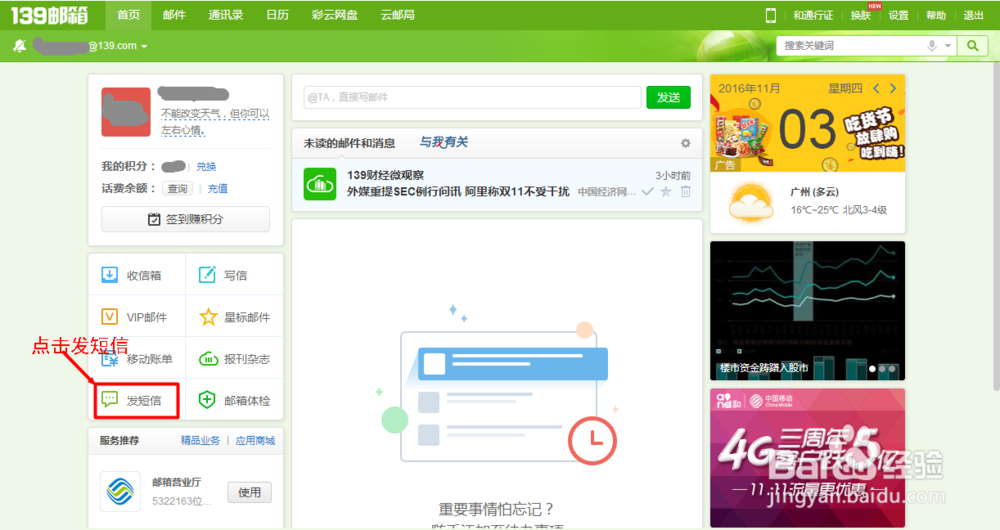The image size is (1000, 530).
Task: Click 换肤 skin link
Action: point(860,15)
